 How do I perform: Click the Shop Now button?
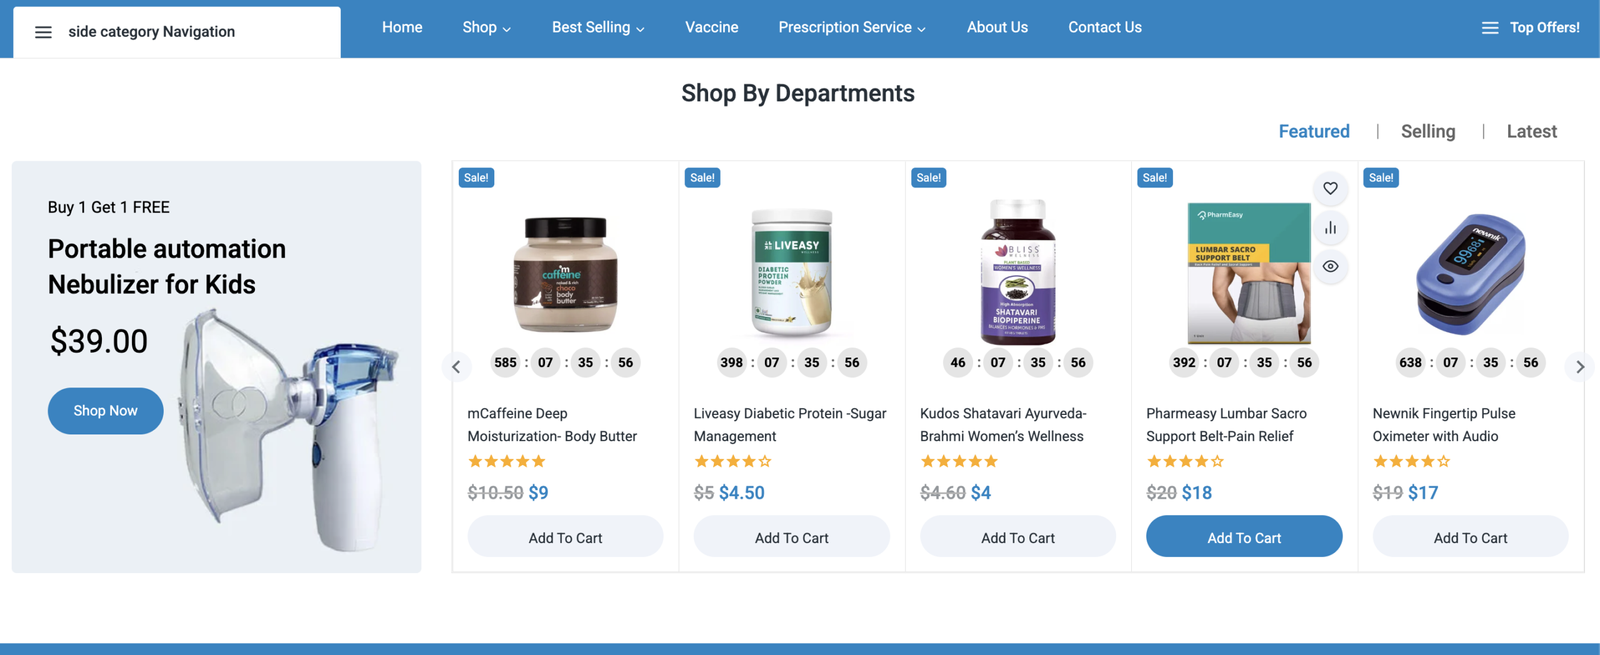point(105,411)
